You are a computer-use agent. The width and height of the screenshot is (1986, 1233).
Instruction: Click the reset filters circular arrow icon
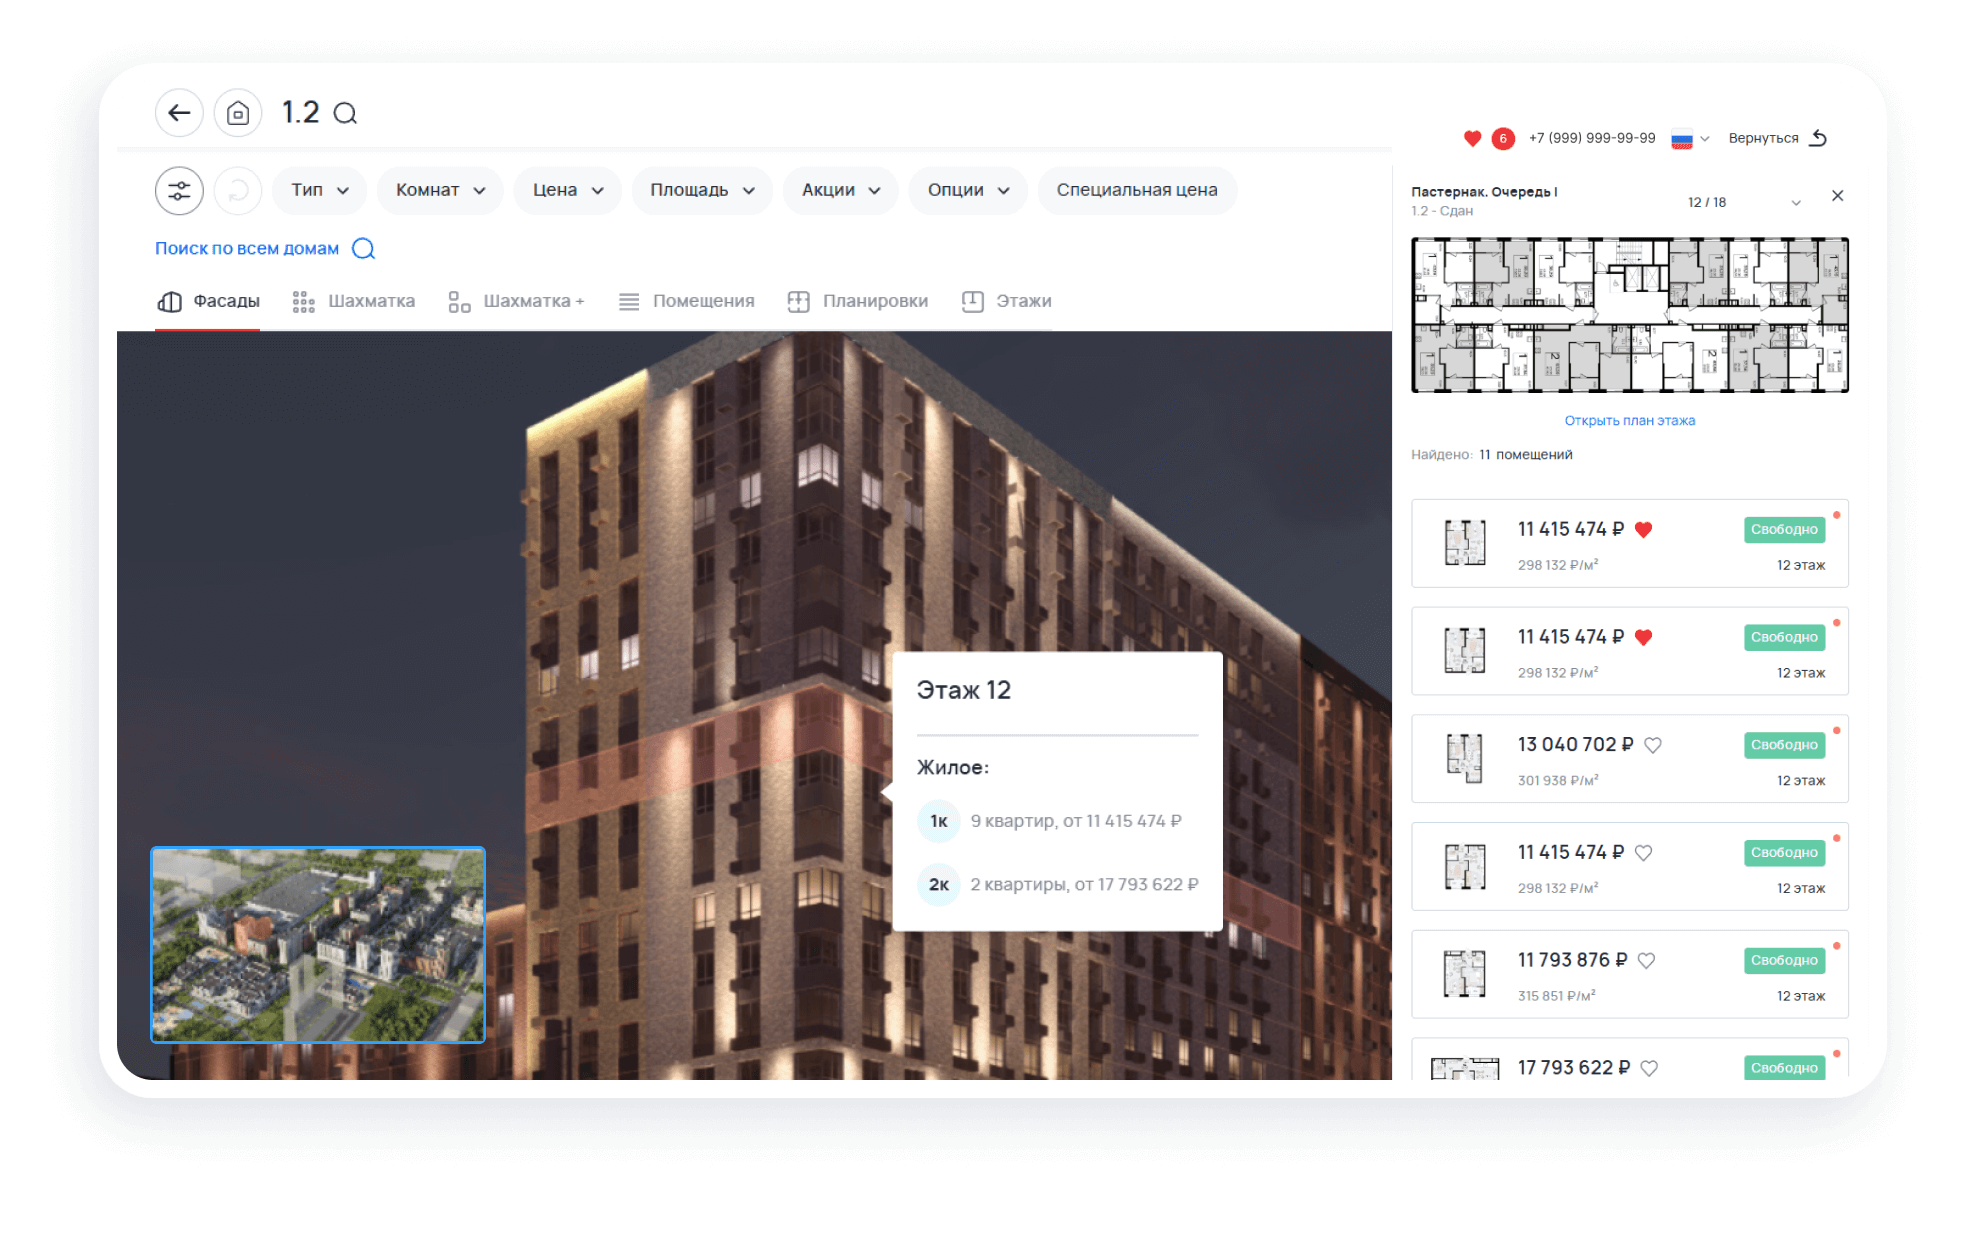pos(238,190)
